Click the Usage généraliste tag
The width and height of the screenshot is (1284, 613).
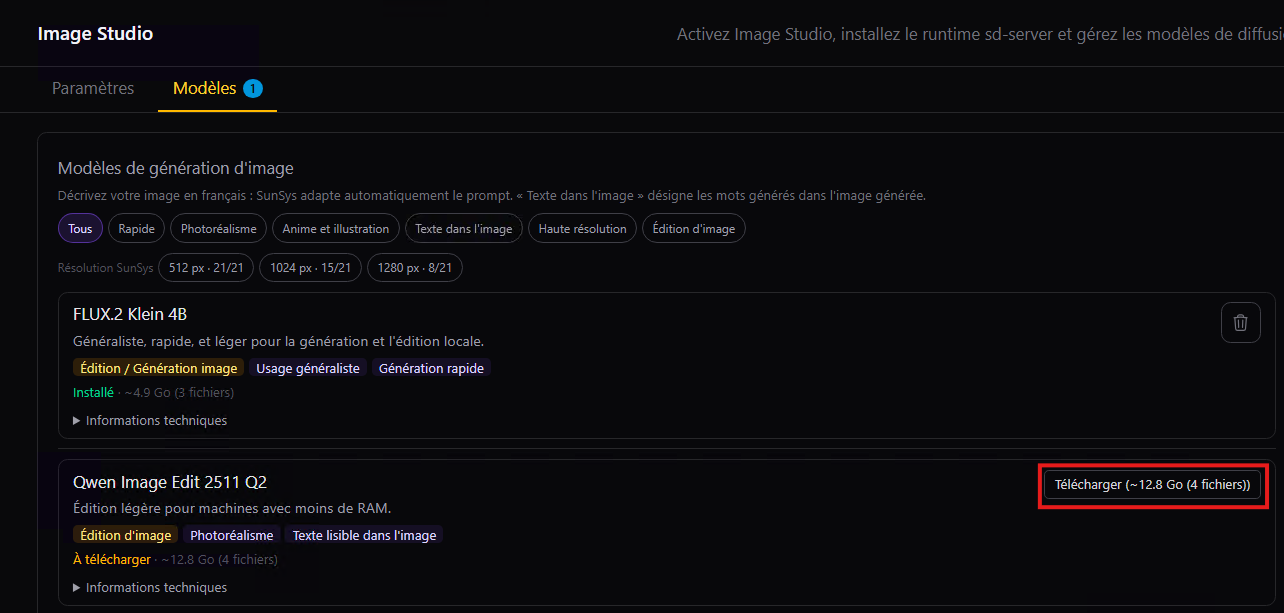coord(308,368)
